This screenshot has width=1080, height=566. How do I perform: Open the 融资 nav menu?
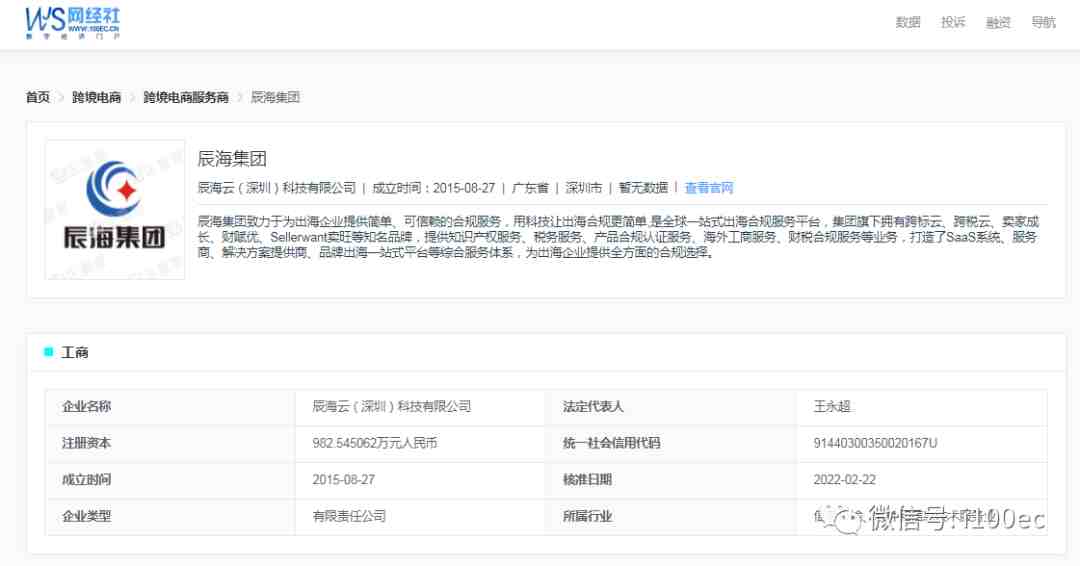click(x=998, y=22)
